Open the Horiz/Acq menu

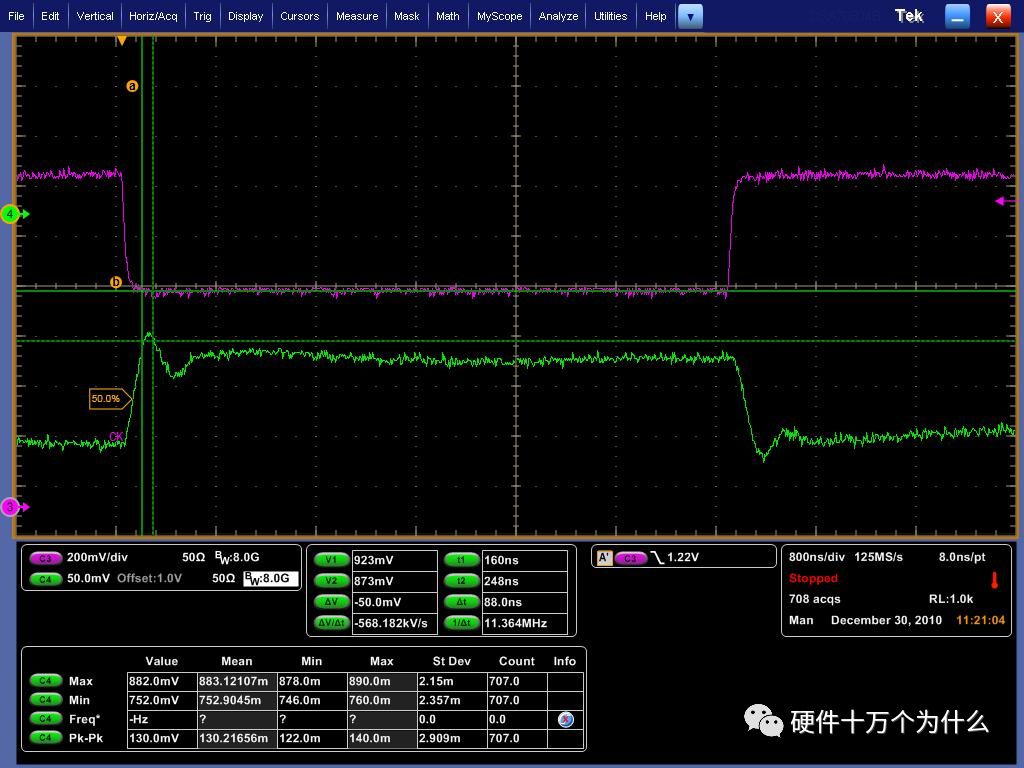(153, 16)
